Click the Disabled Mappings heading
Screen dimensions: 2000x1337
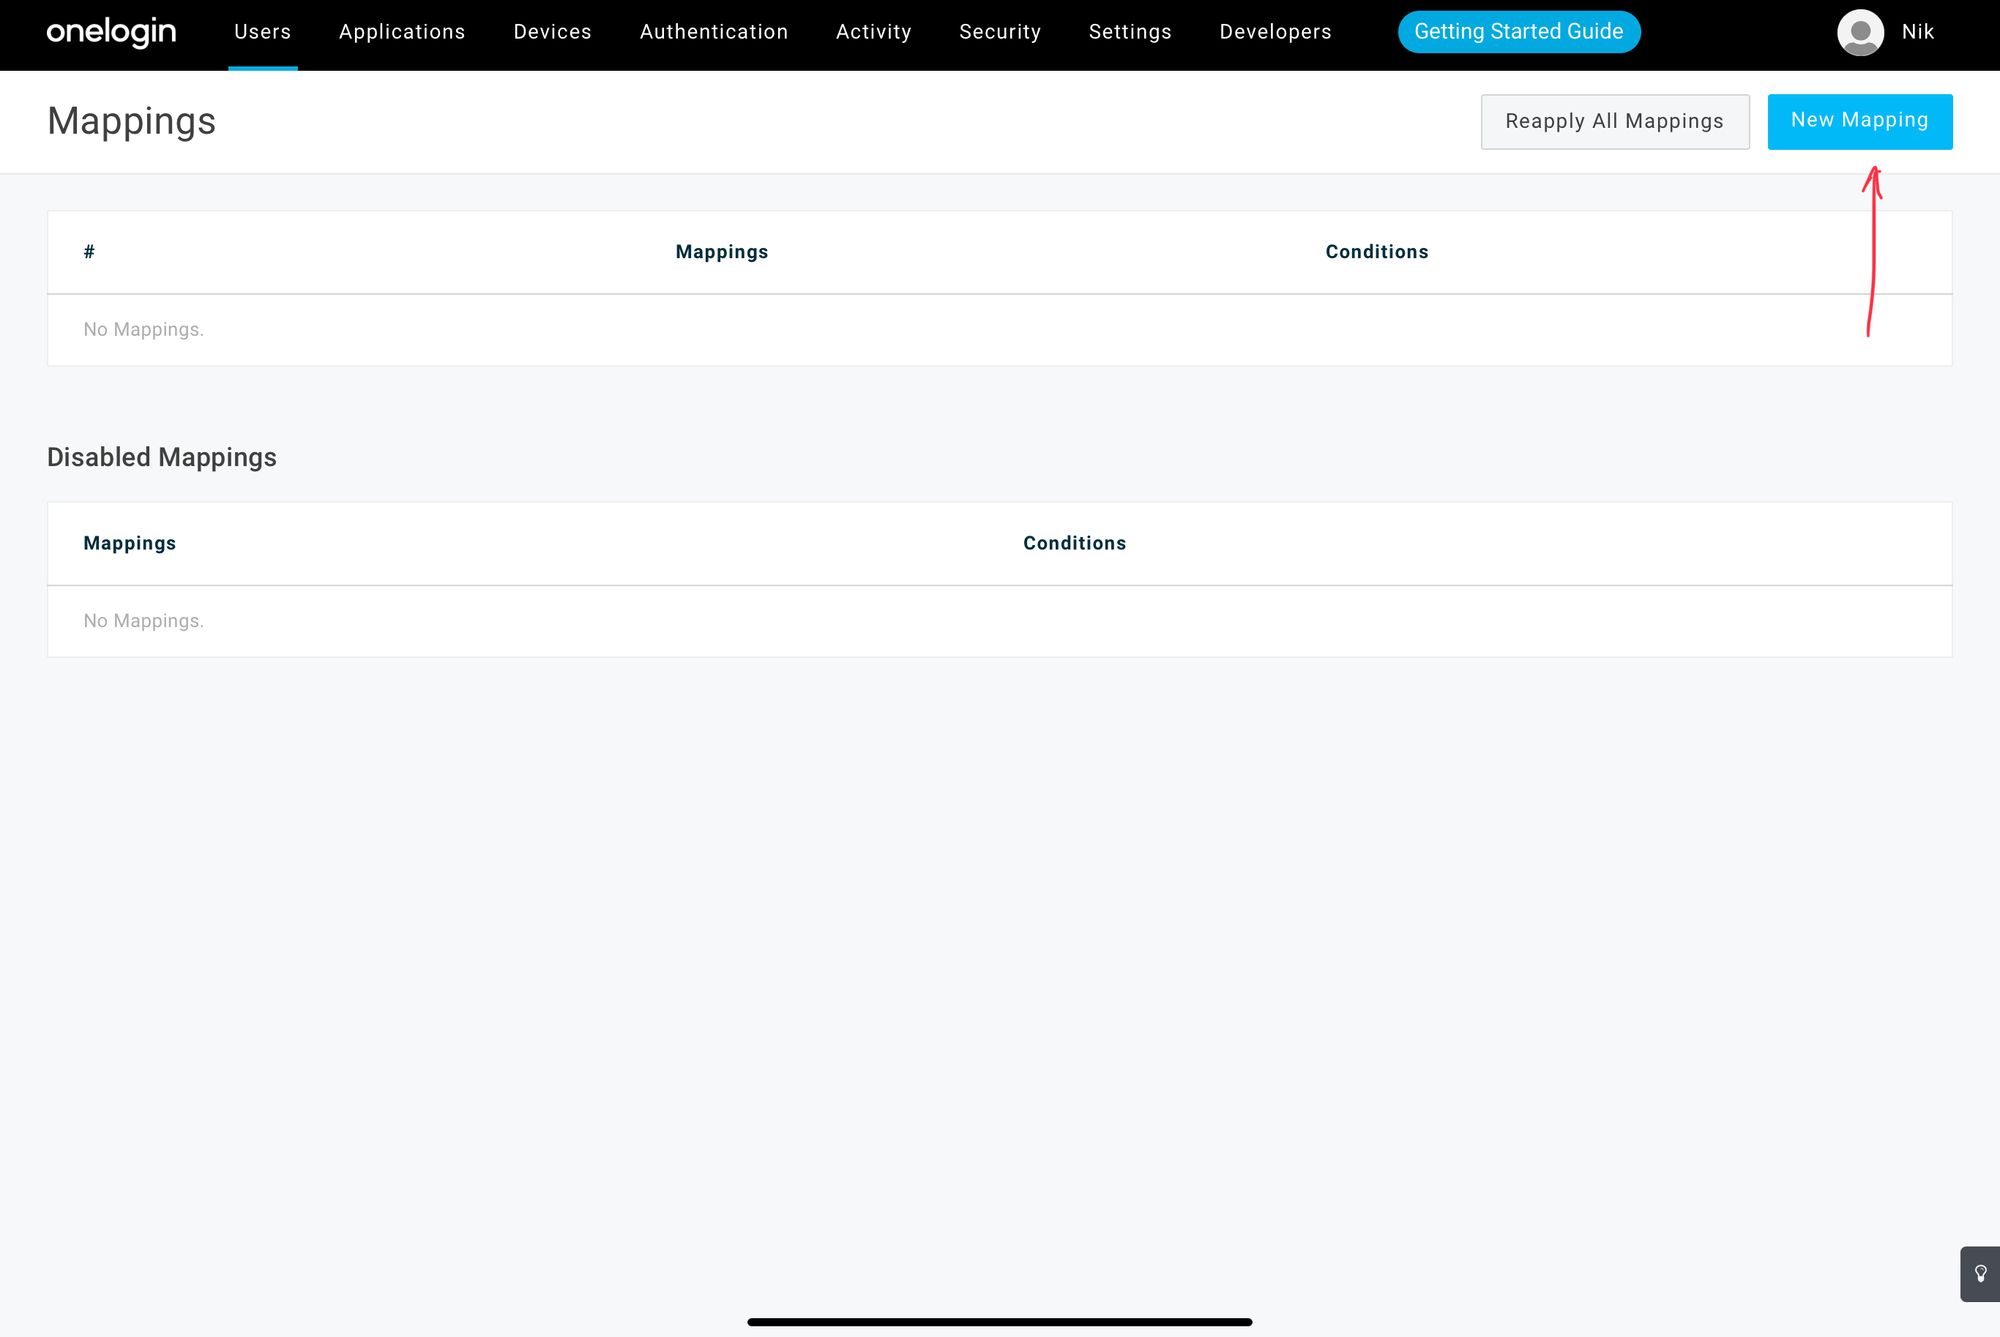[161, 457]
